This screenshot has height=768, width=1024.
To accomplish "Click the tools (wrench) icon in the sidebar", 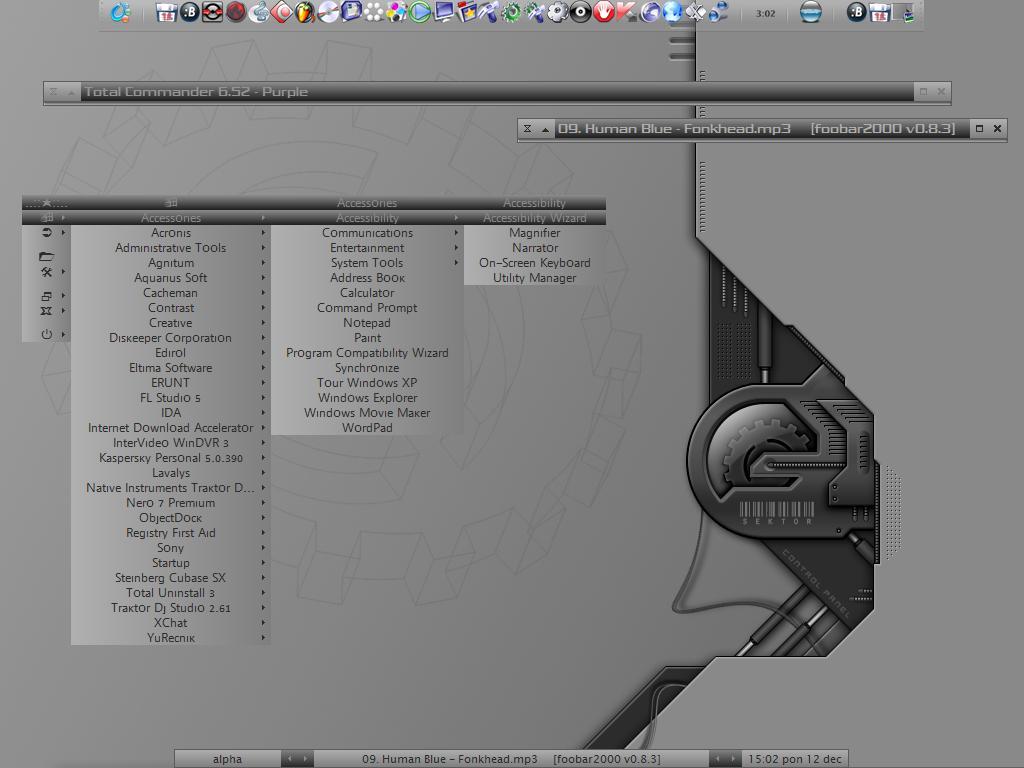I will click(46, 272).
